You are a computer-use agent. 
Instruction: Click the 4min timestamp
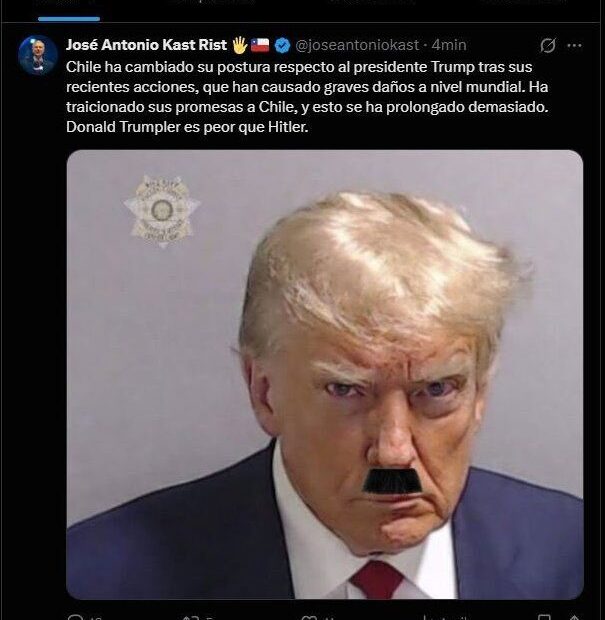click(449, 45)
